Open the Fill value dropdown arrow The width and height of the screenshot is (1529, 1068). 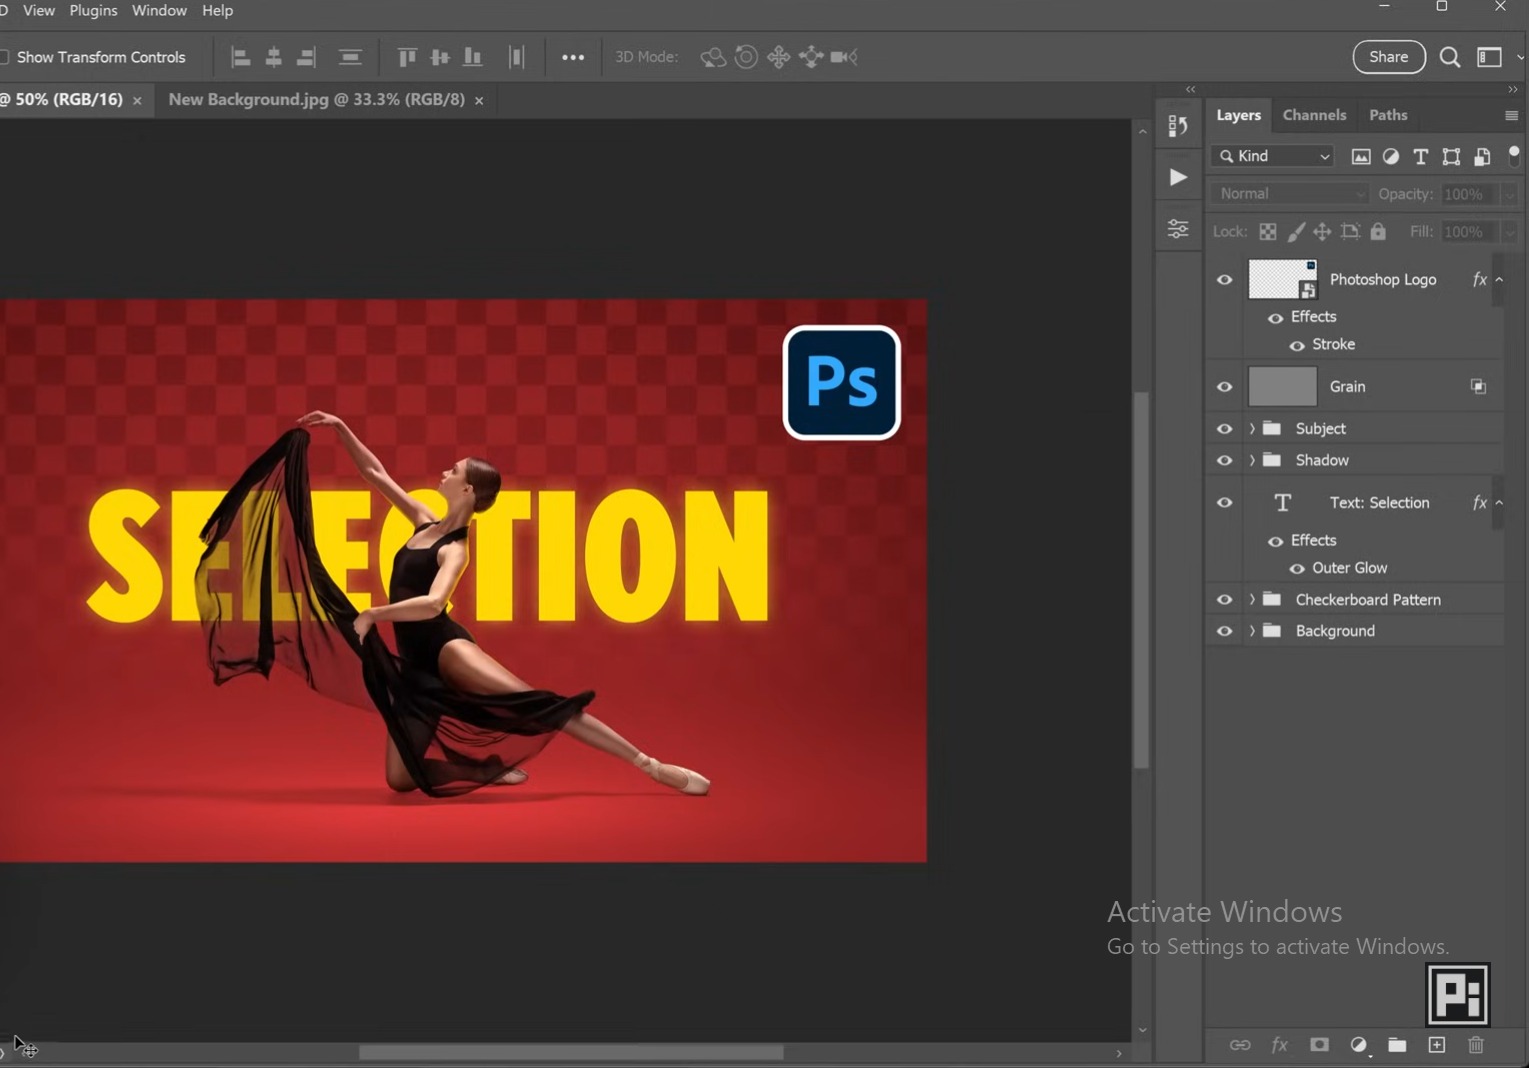(1509, 232)
